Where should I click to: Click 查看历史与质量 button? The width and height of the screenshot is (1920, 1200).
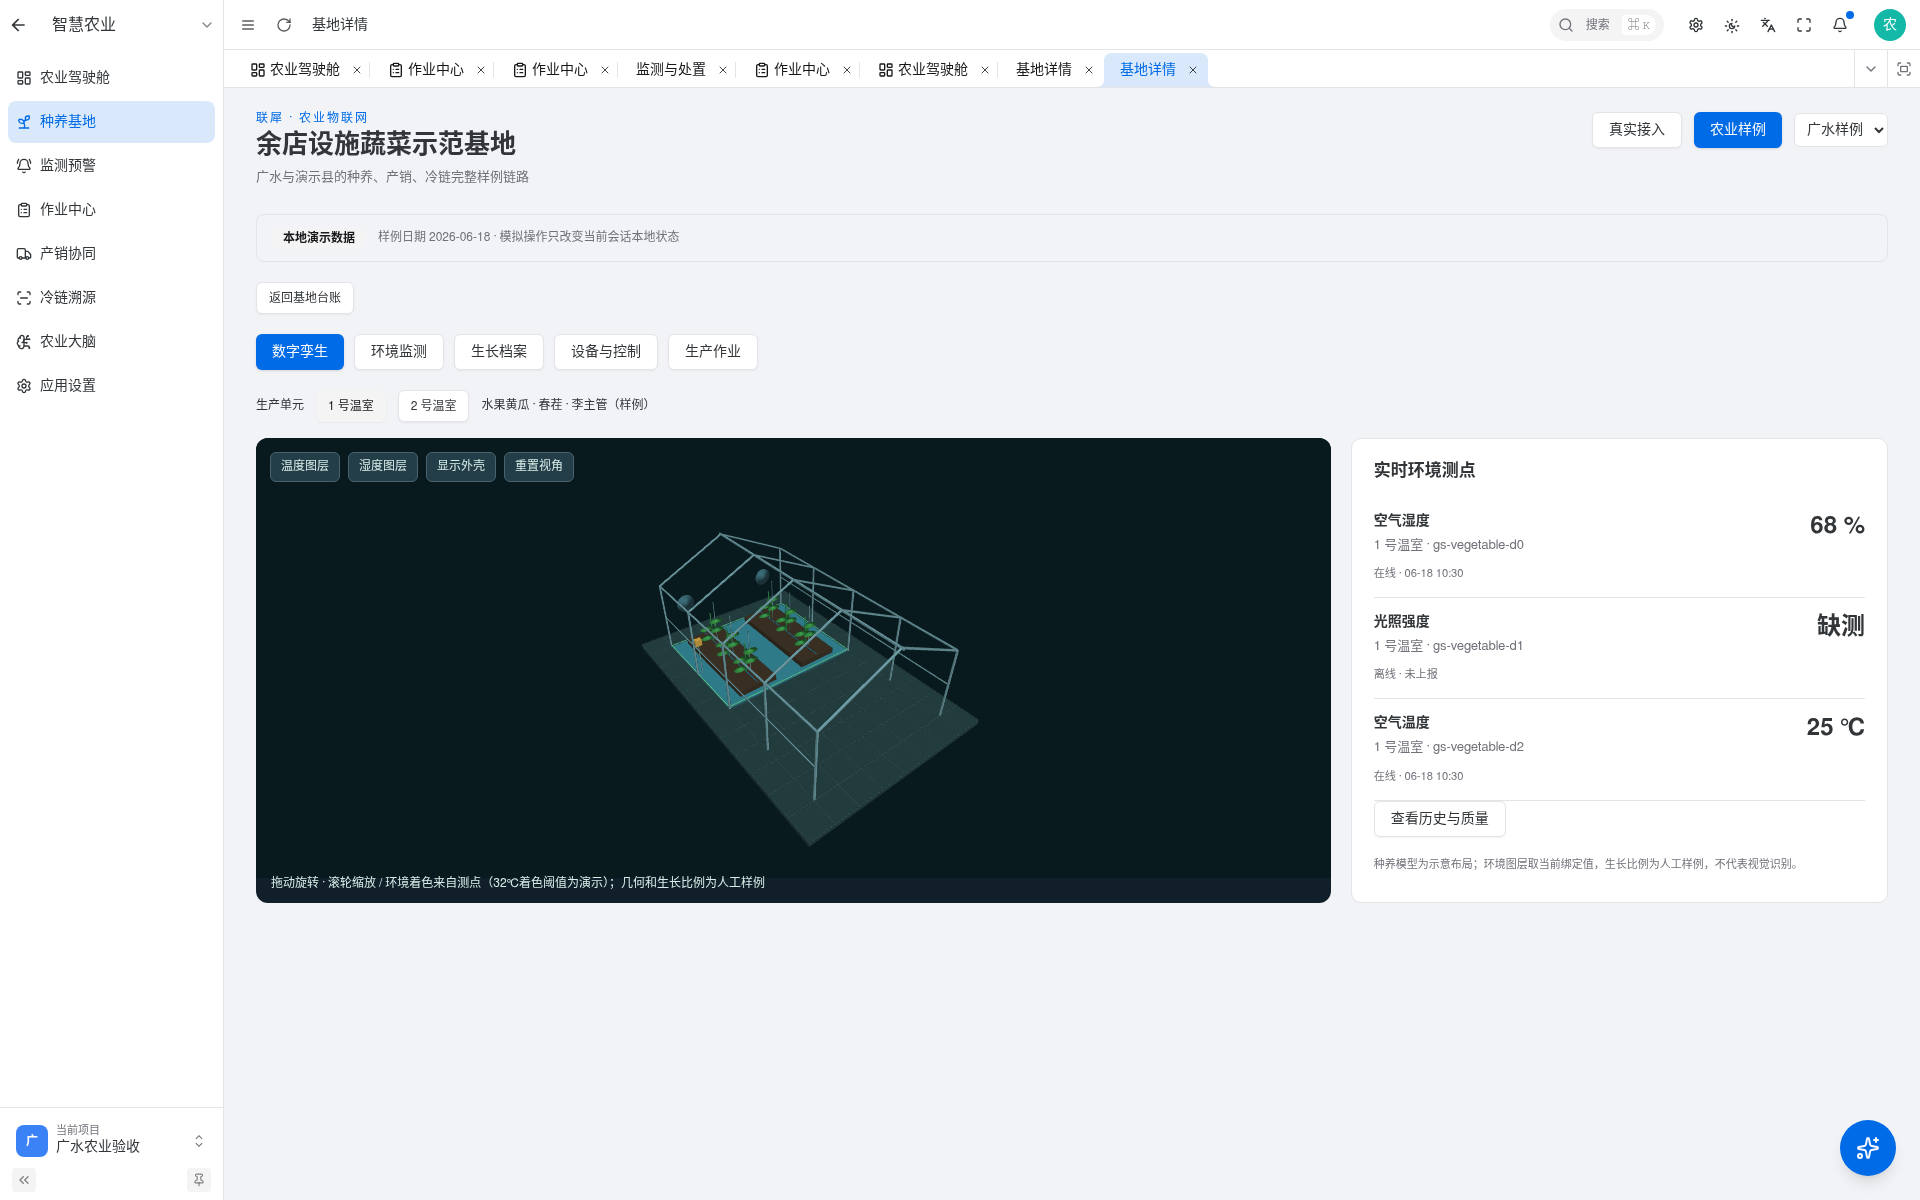[1440, 819]
